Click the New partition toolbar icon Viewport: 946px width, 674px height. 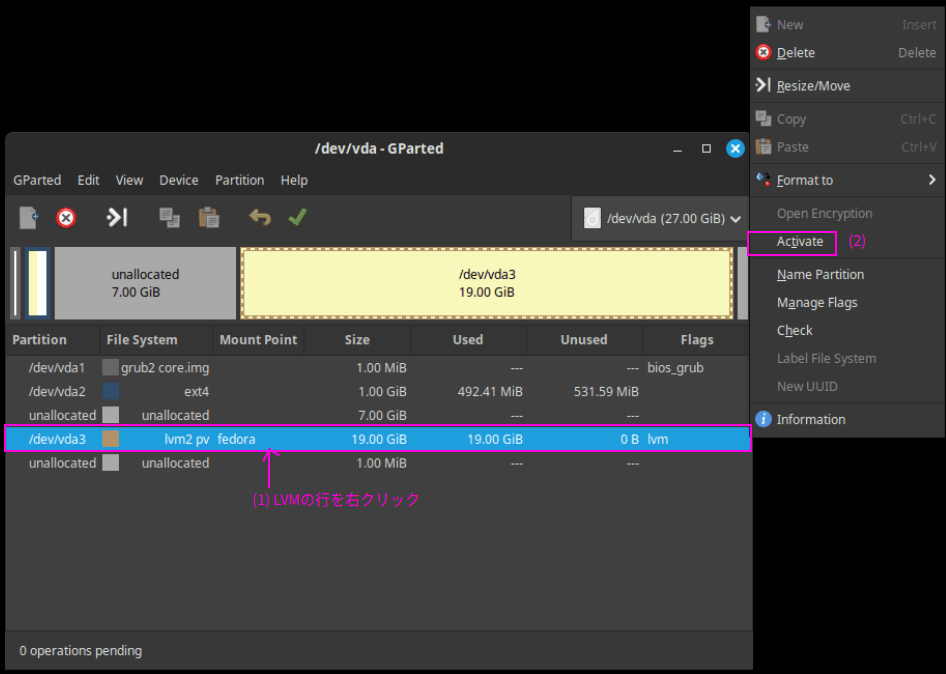28,218
